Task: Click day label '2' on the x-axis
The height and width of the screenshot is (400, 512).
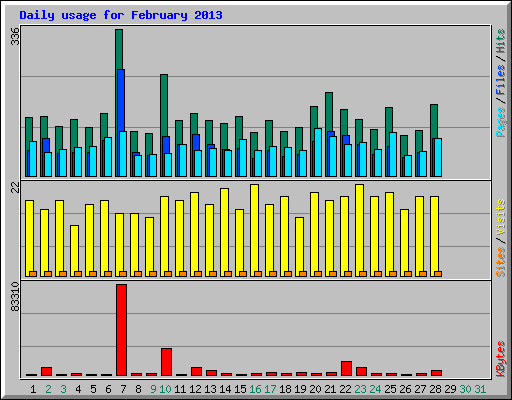Action: click(48, 389)
